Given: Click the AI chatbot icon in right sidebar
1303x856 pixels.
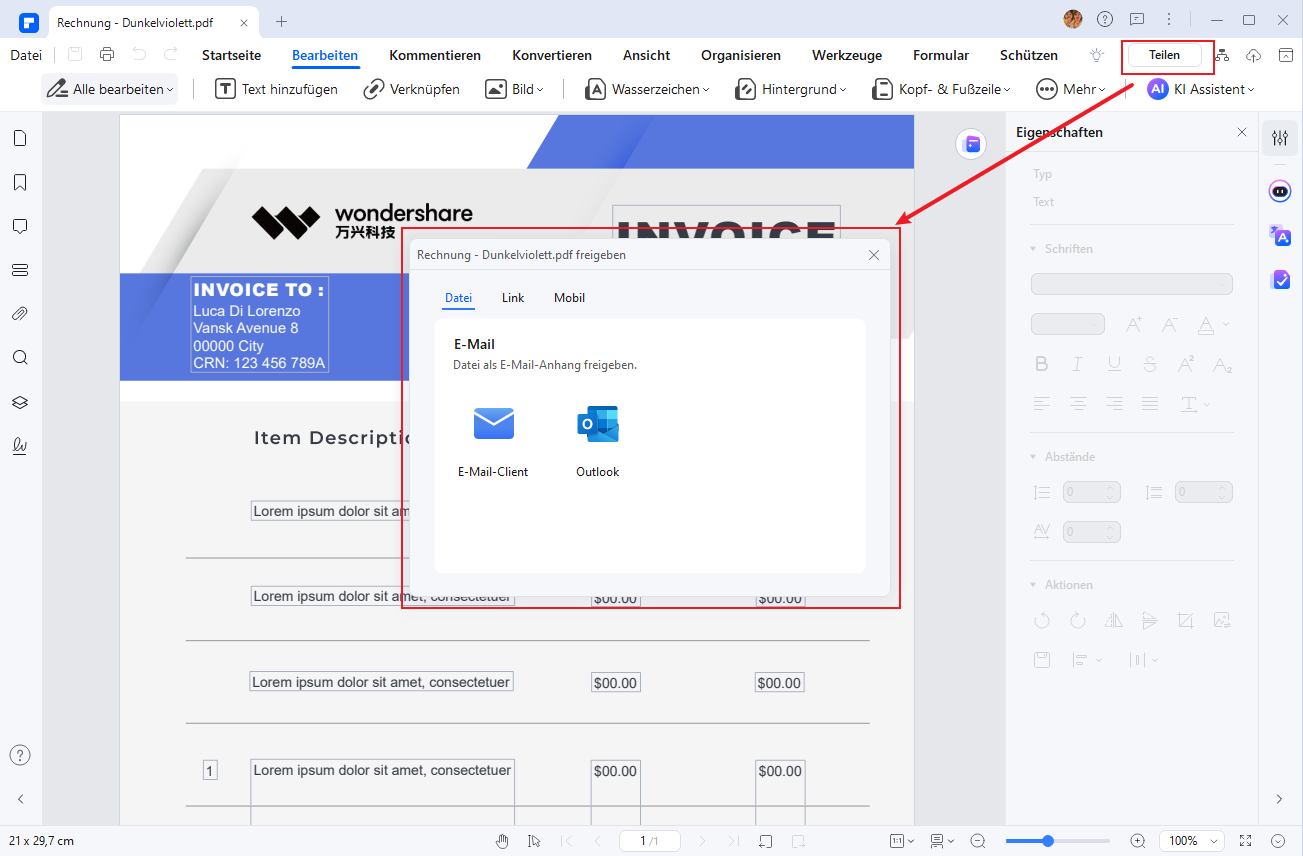Looking at the screenshot, I should pyautogui.click(x=1280, y=191).
